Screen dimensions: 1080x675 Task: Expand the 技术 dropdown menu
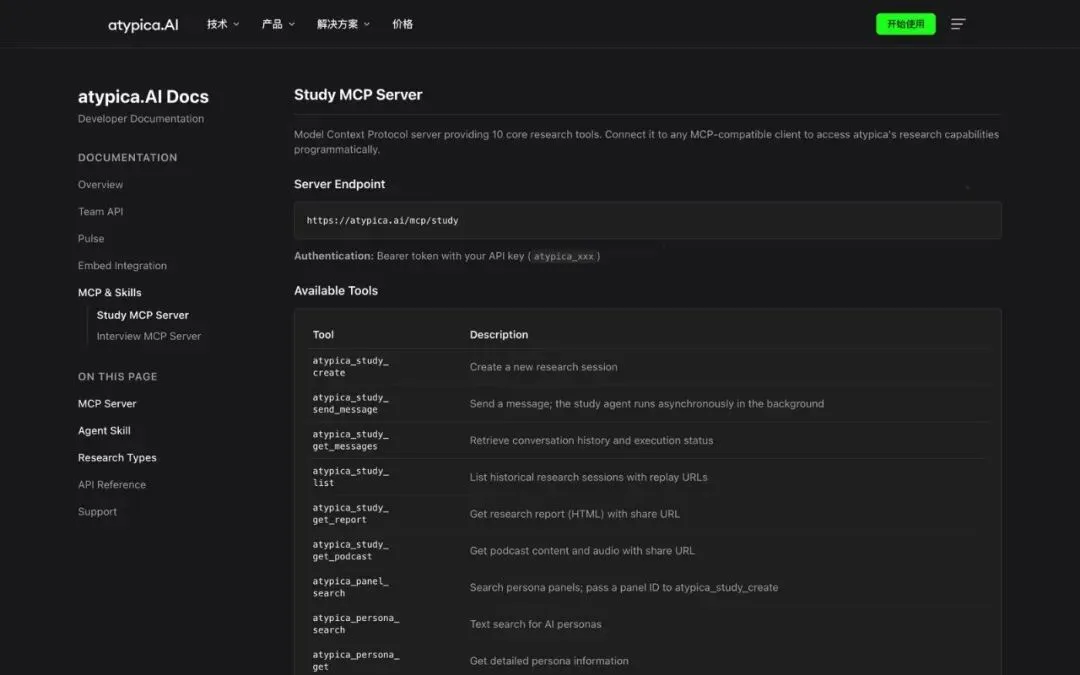tap(223, 24)
